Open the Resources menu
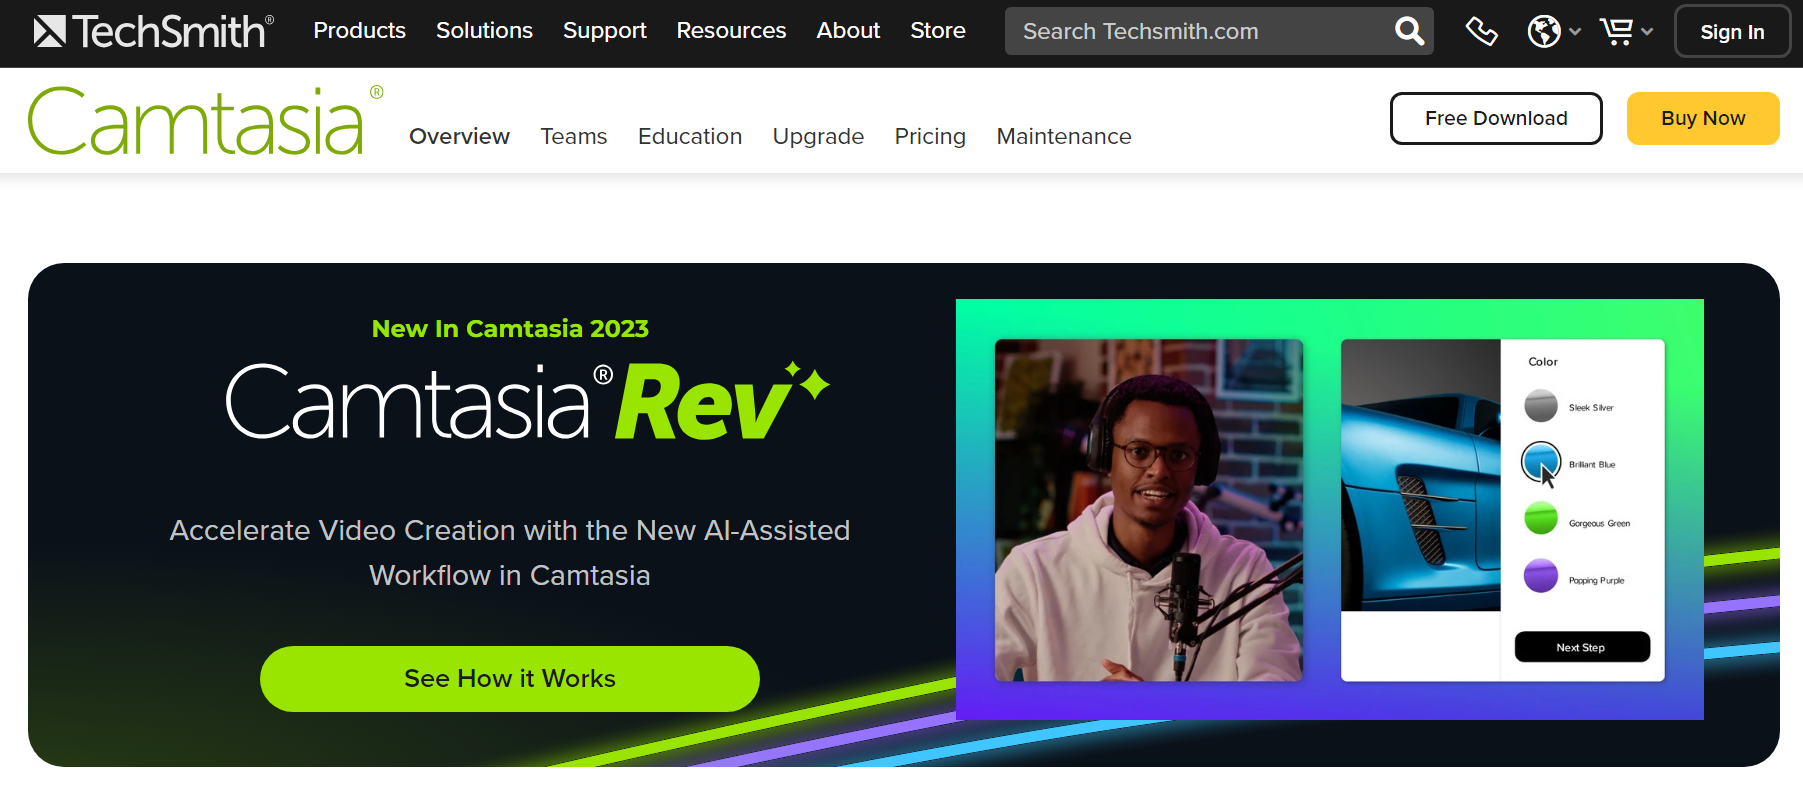 click(x=731, y=31)
